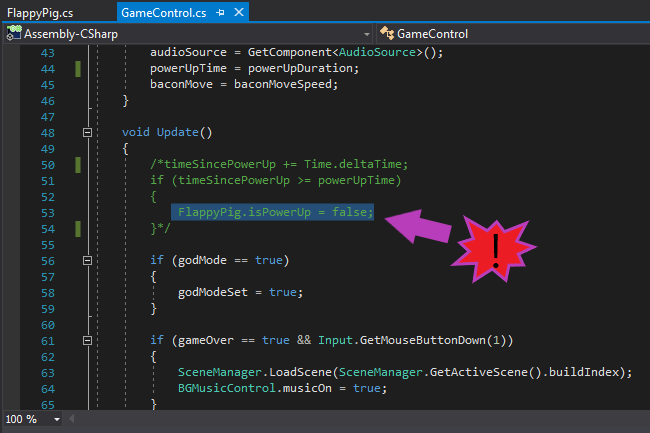Image resolution: width=650 pixels, height=433 pixels.
Task: Click line number 64
Action: click(x=48, y=389)
